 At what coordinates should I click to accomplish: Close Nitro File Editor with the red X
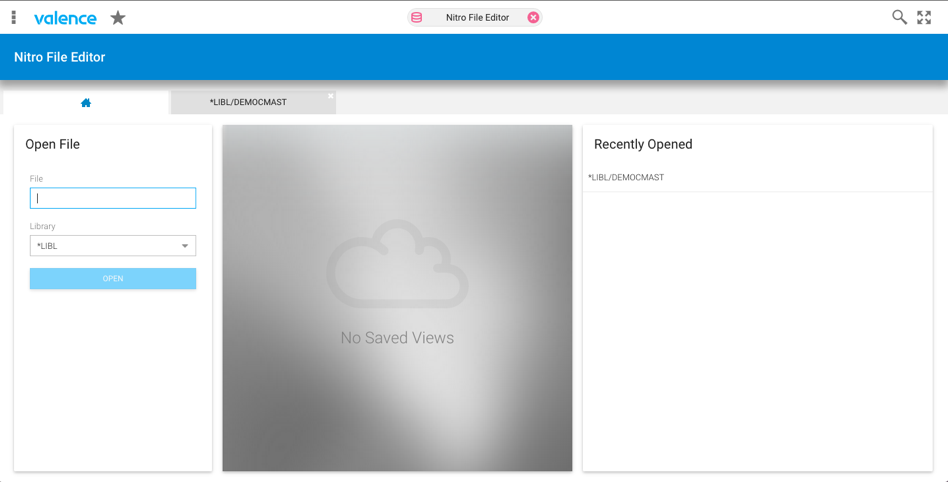533,17
